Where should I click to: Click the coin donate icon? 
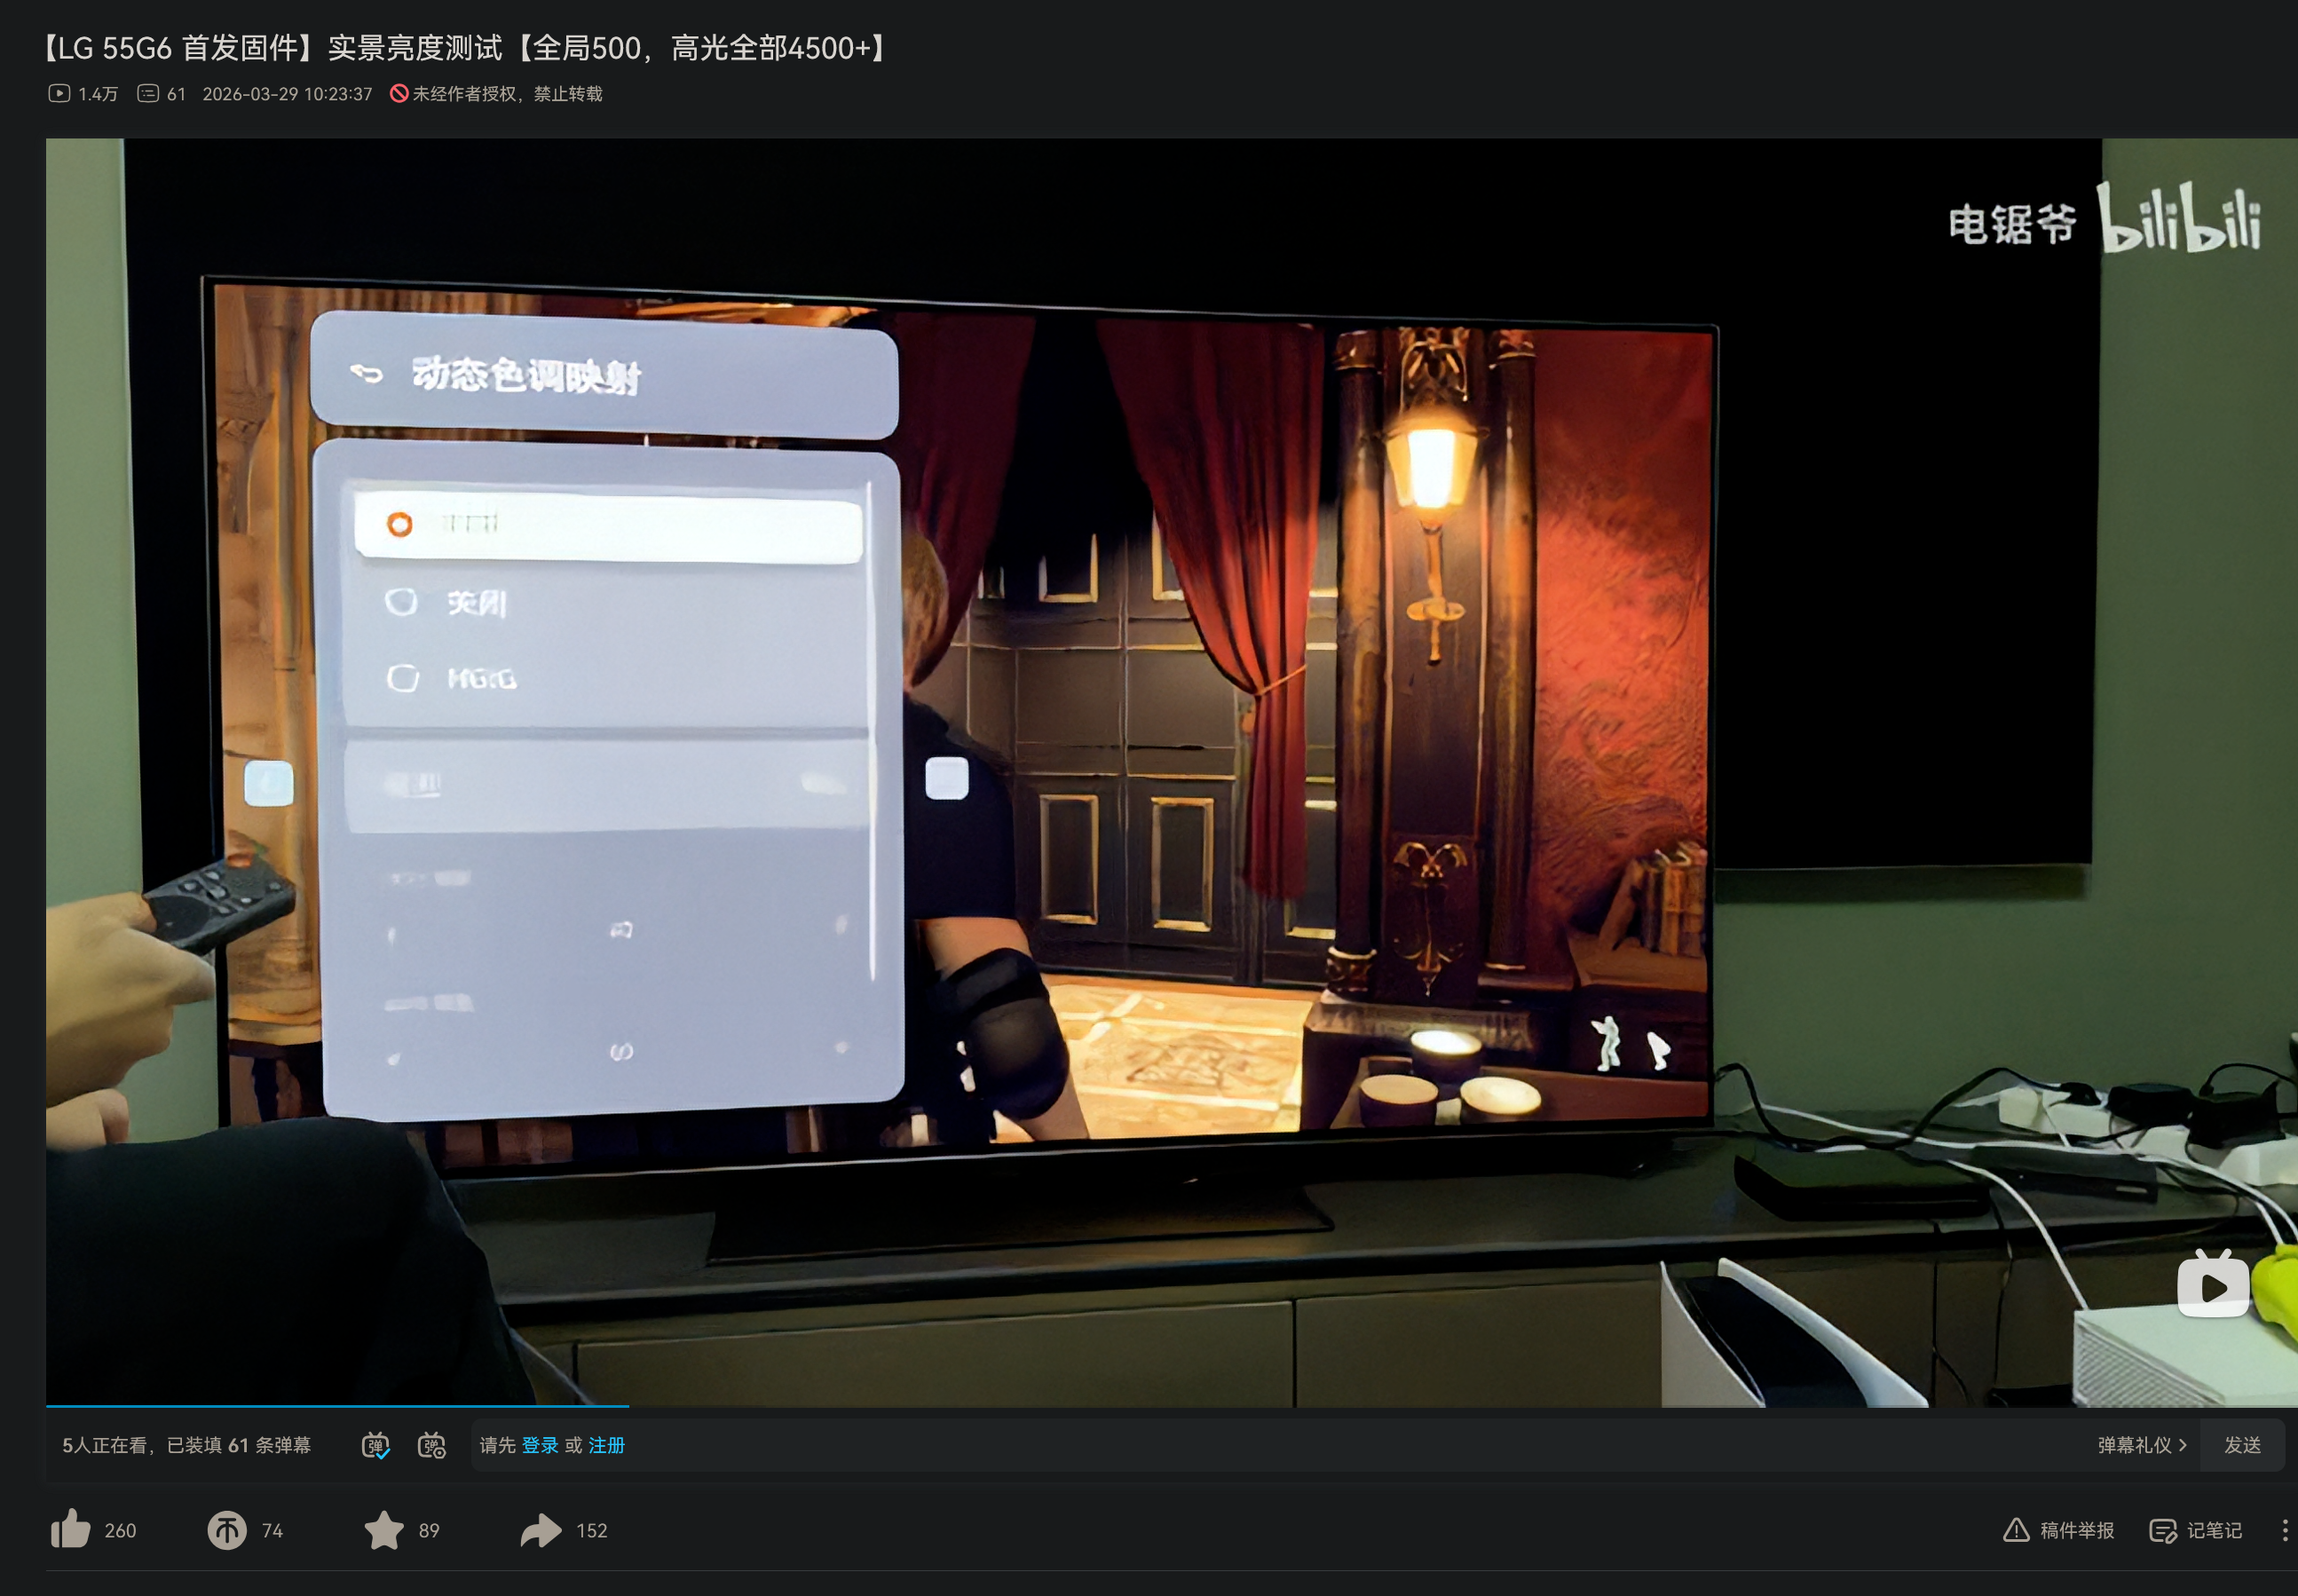pyautogui.click(x=227, y=1530)
